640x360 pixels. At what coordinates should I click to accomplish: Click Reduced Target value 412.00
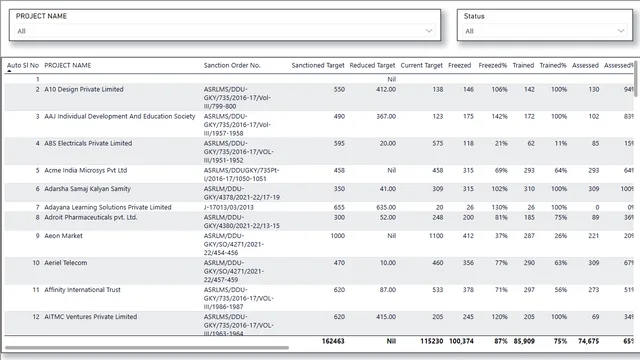(x=386, y=89)
